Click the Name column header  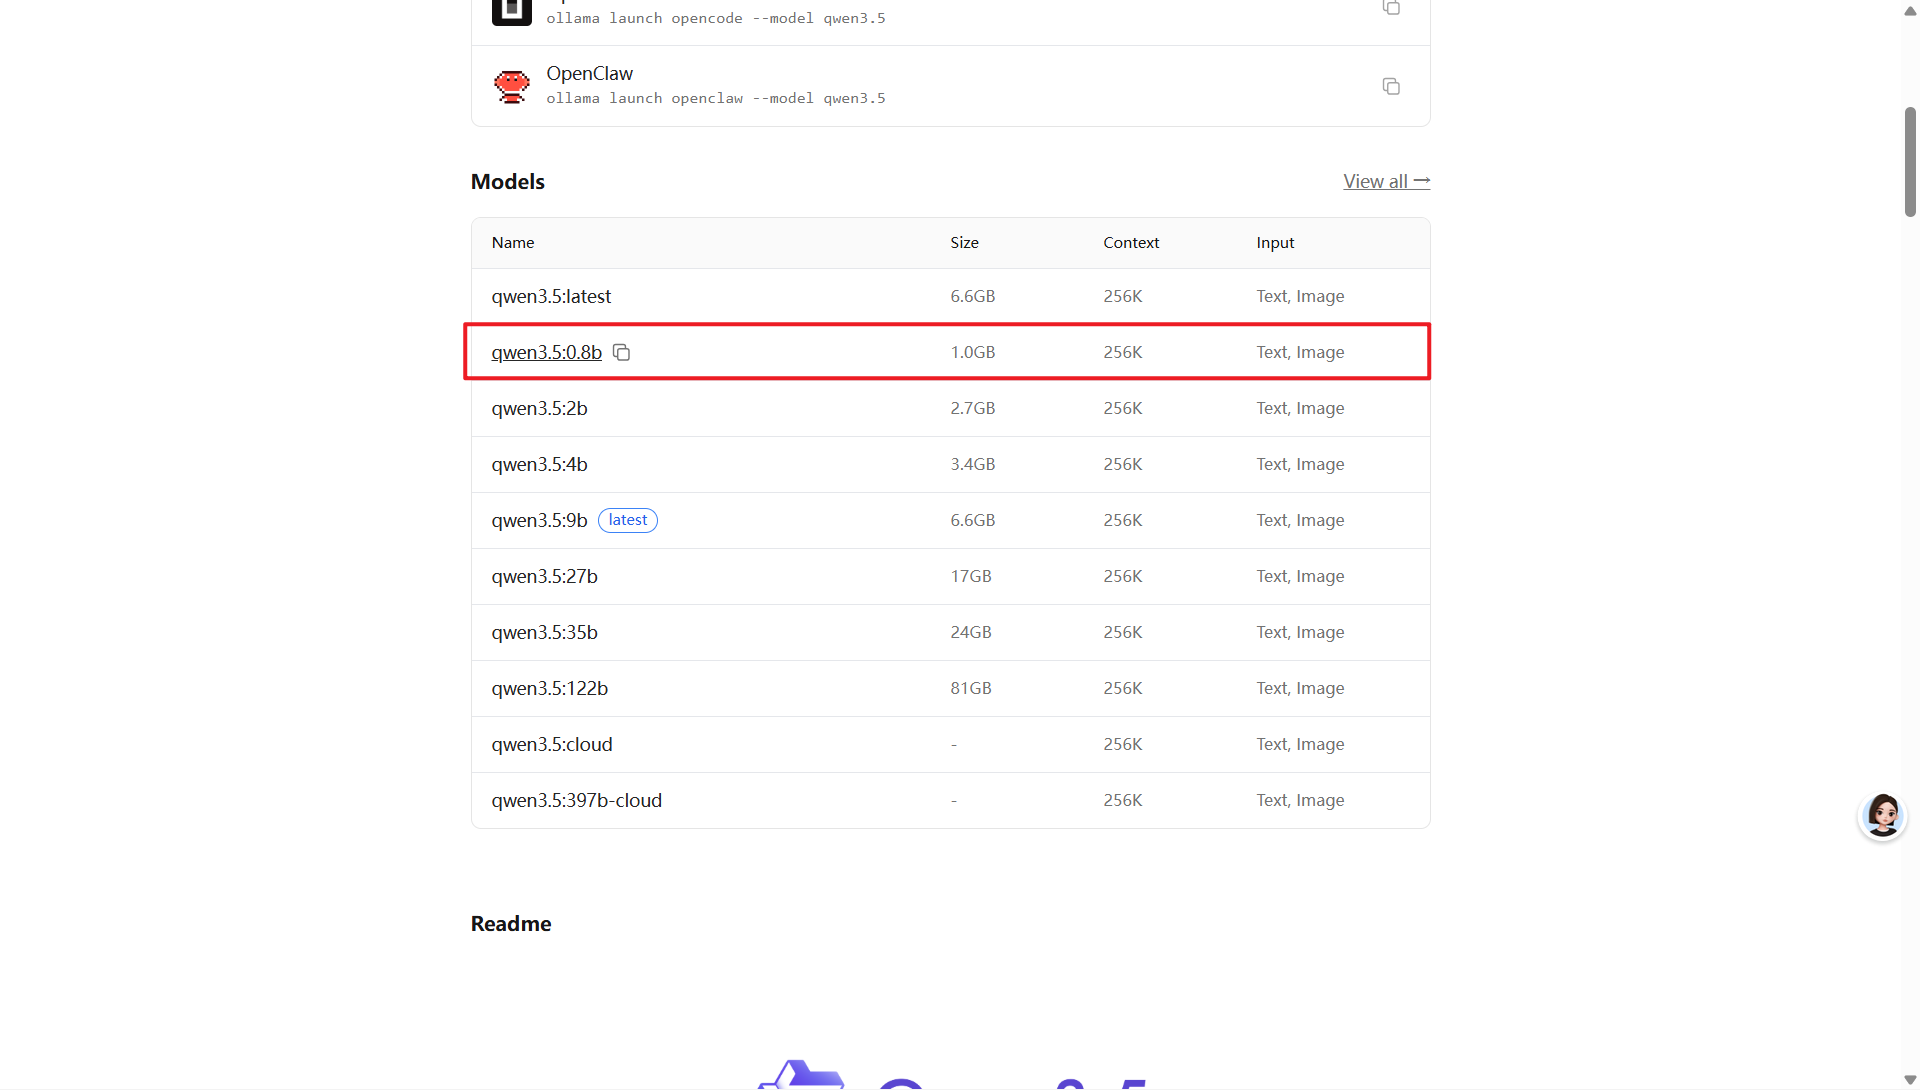[x=512, y=243]
